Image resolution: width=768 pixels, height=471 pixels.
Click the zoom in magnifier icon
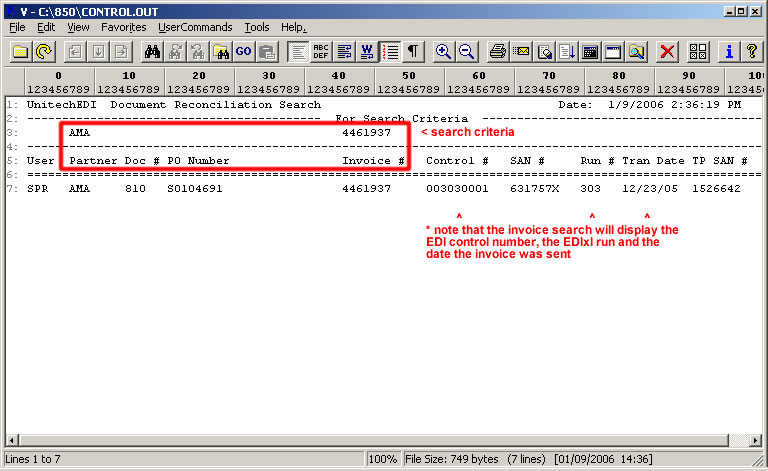click(444, 51)
